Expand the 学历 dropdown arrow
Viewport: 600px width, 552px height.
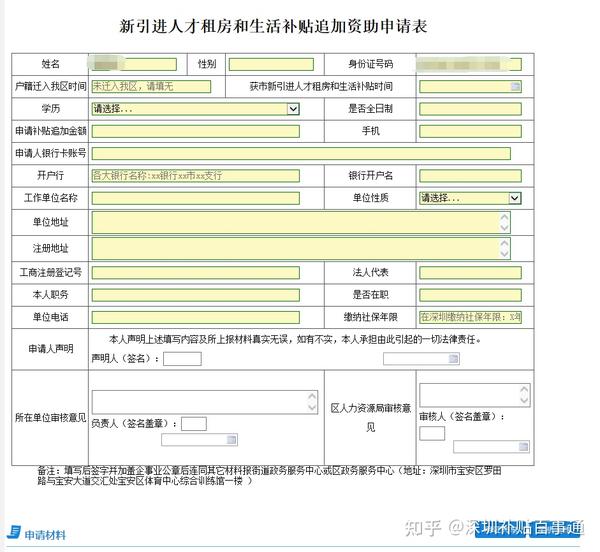point(293,109)
